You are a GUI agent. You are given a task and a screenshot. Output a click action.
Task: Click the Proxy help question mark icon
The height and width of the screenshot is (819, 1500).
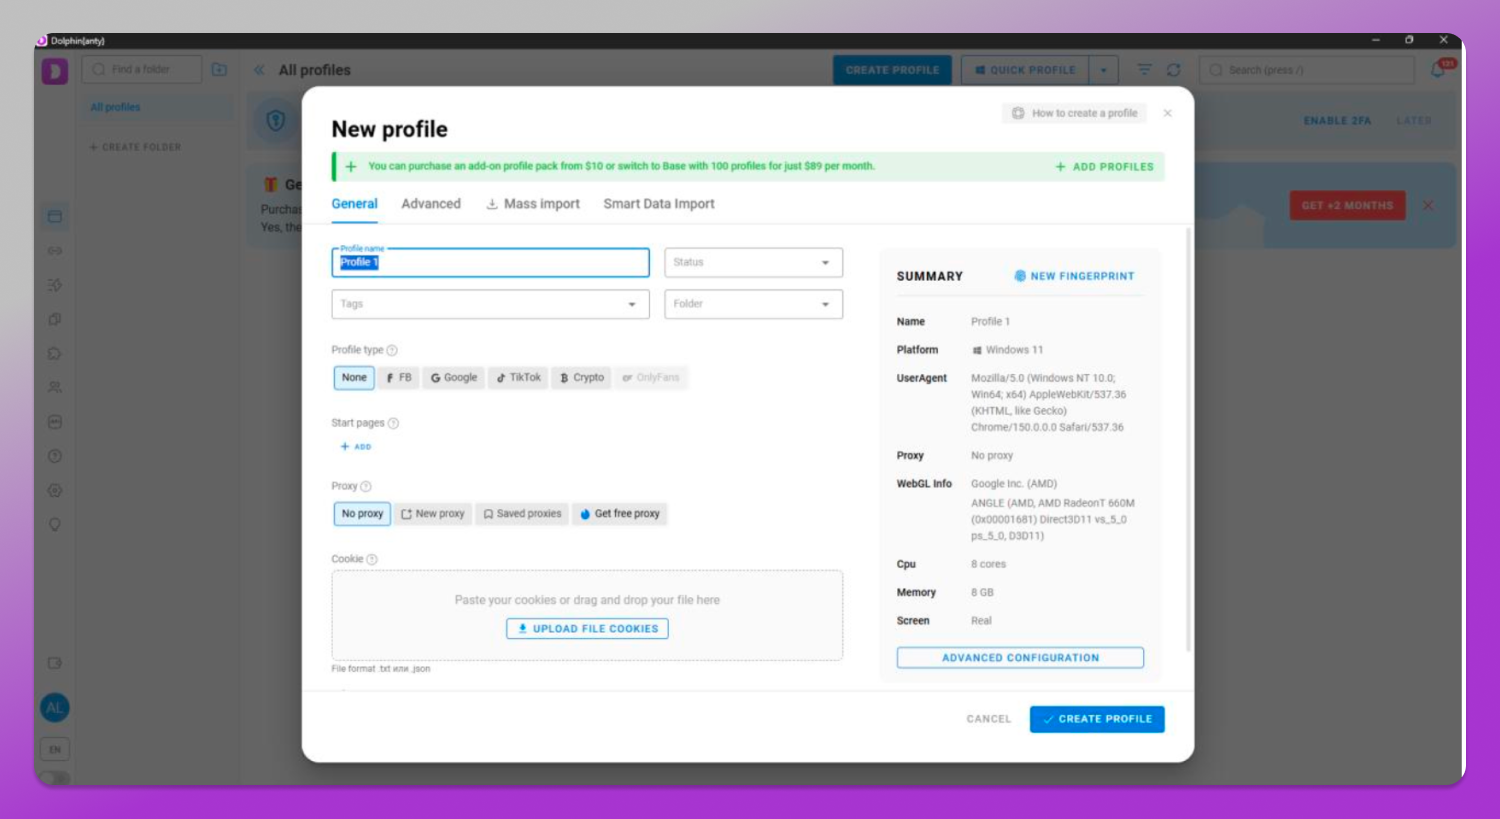point(366,486)
